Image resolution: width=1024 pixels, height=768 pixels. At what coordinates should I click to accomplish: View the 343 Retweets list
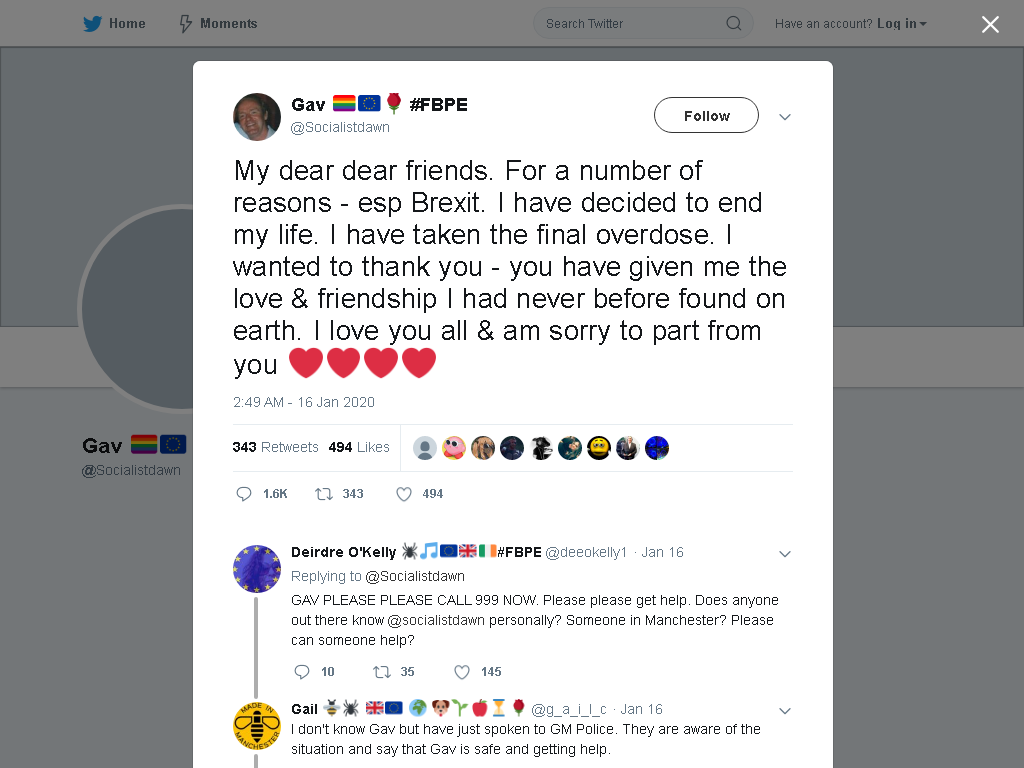(x=275, y=447)
